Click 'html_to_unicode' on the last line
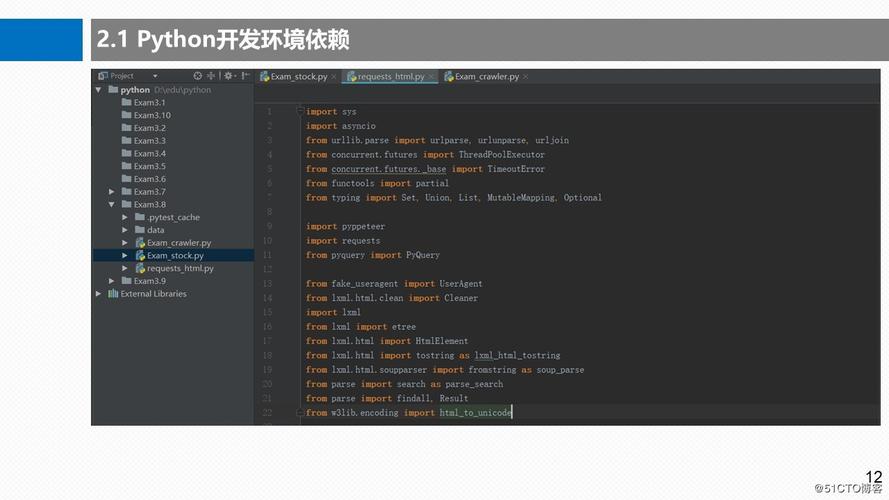This screenshot has width=889, height=500. 475,413
